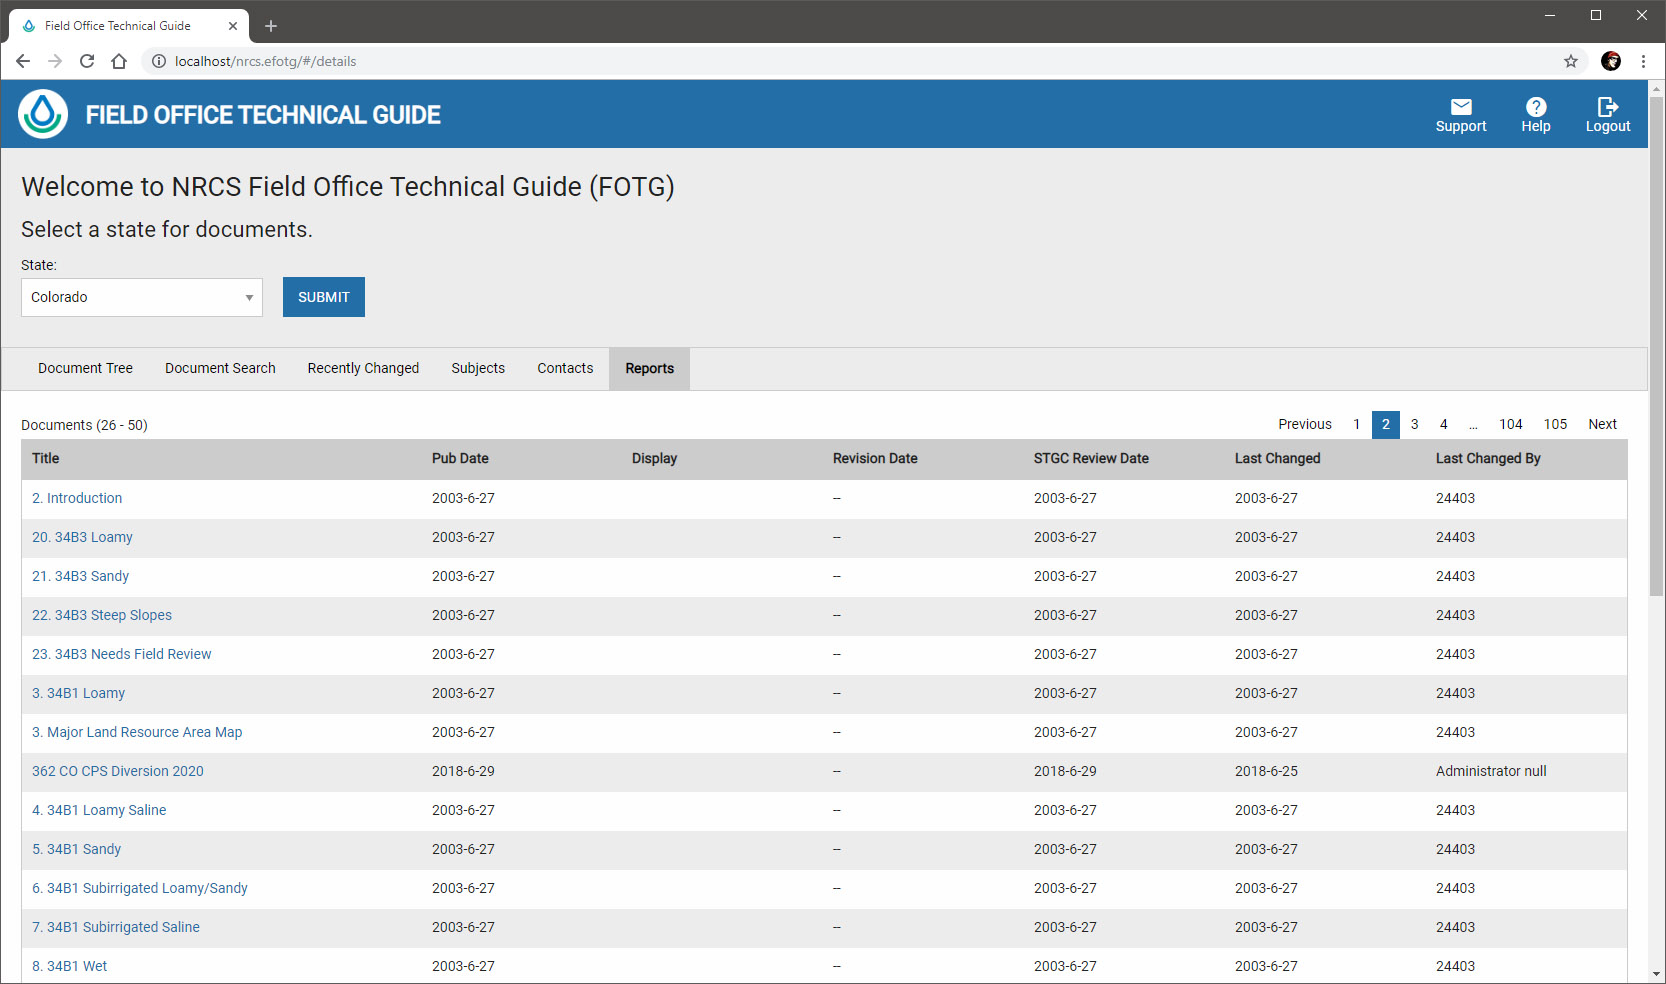Click the Pub Date column header

460,458
